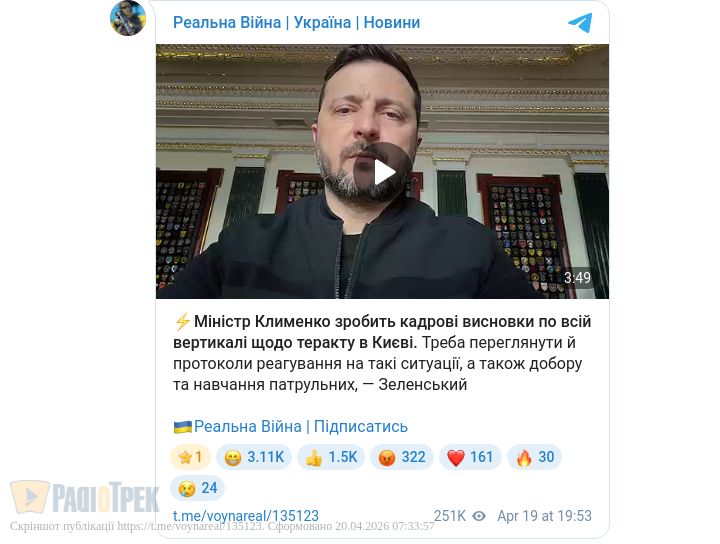Play the video of the address
720x544 pixels.
pyautogui.click(x=382, y=173)
